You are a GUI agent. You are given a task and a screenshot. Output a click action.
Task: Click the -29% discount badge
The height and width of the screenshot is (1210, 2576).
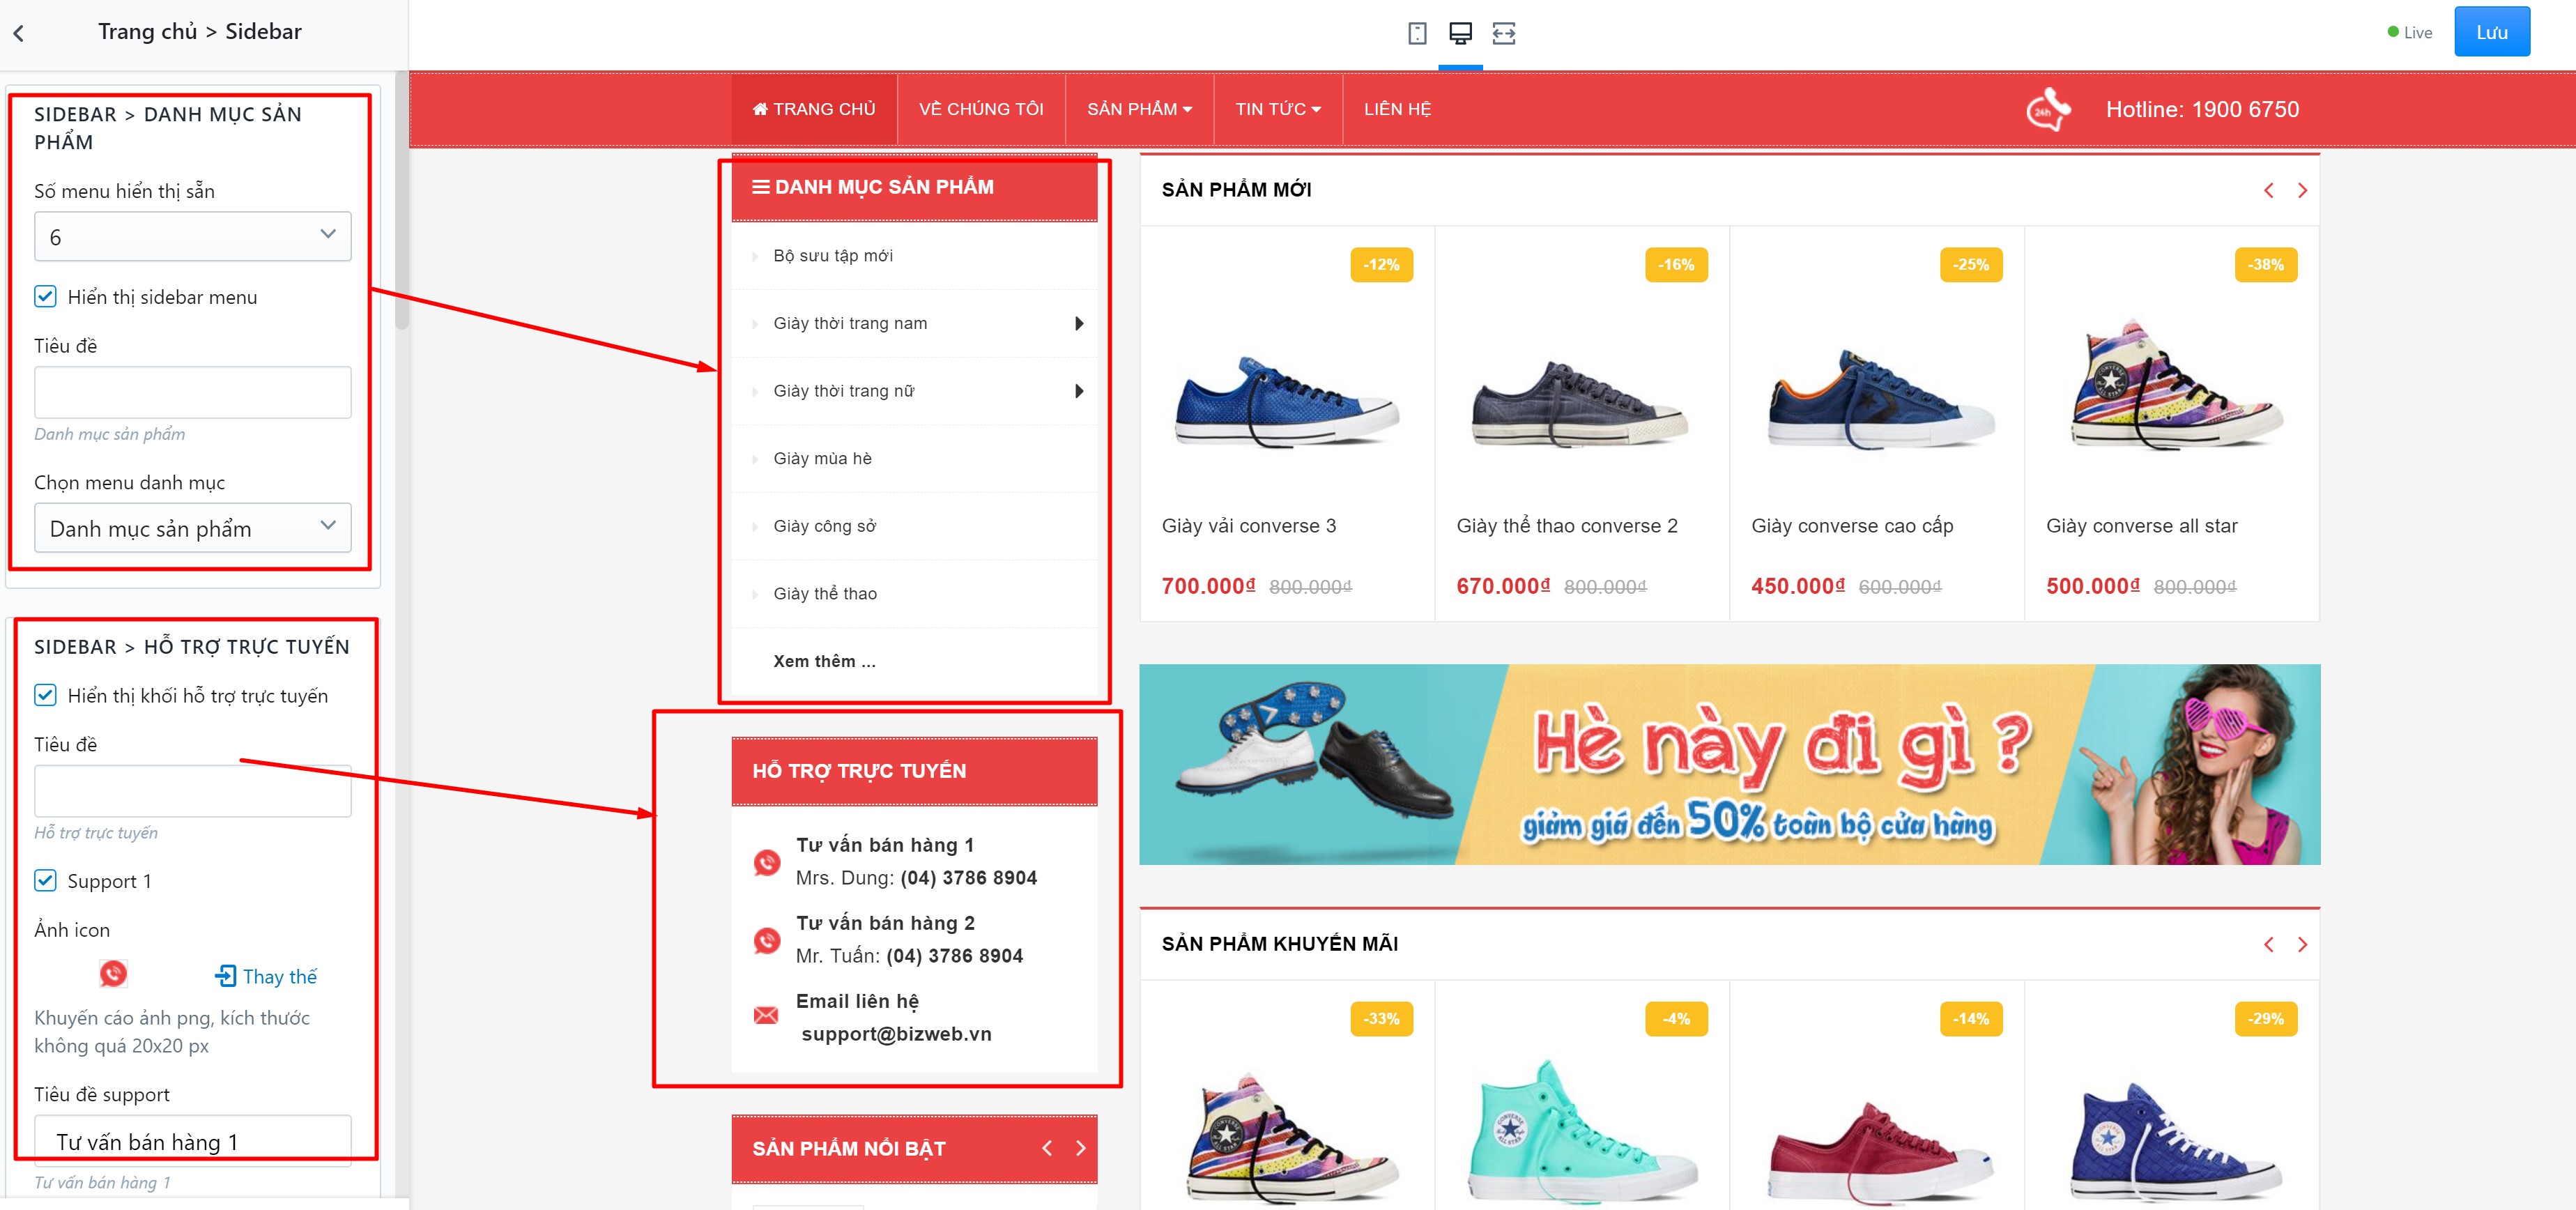pyautogui.click(x=2266, y=1019)
